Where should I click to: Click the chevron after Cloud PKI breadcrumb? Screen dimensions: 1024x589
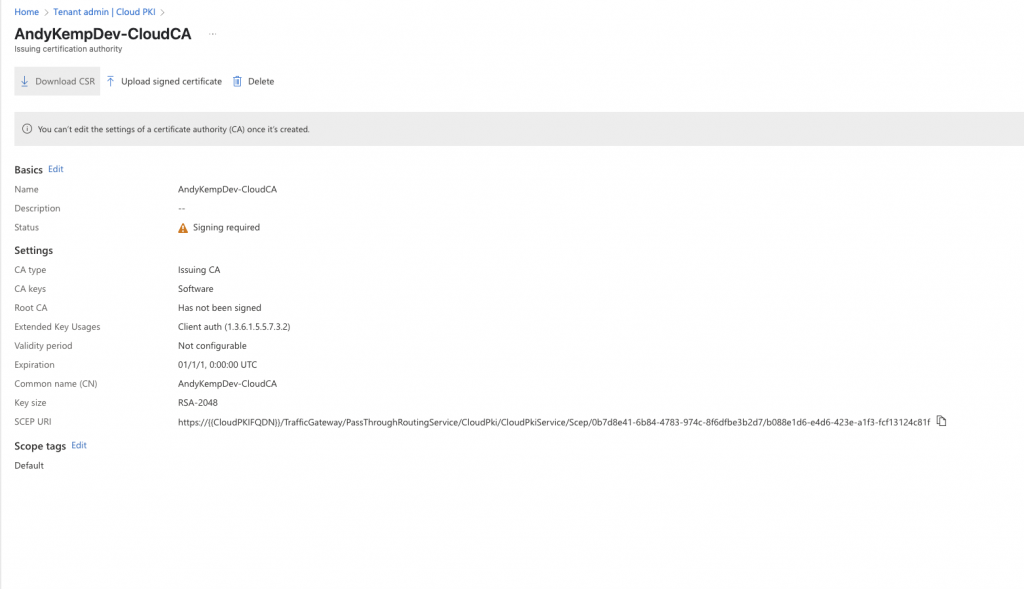(162, 12)
